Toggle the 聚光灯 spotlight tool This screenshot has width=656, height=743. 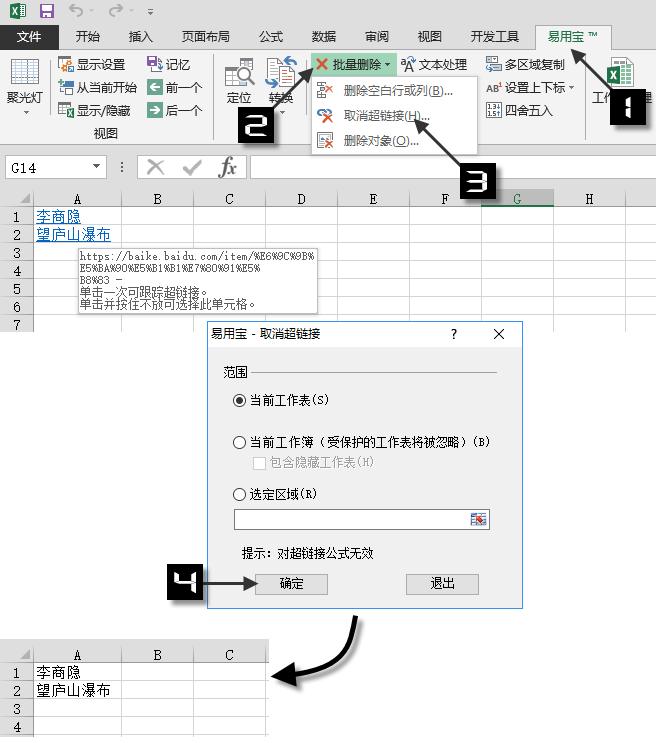click(25, 80)
